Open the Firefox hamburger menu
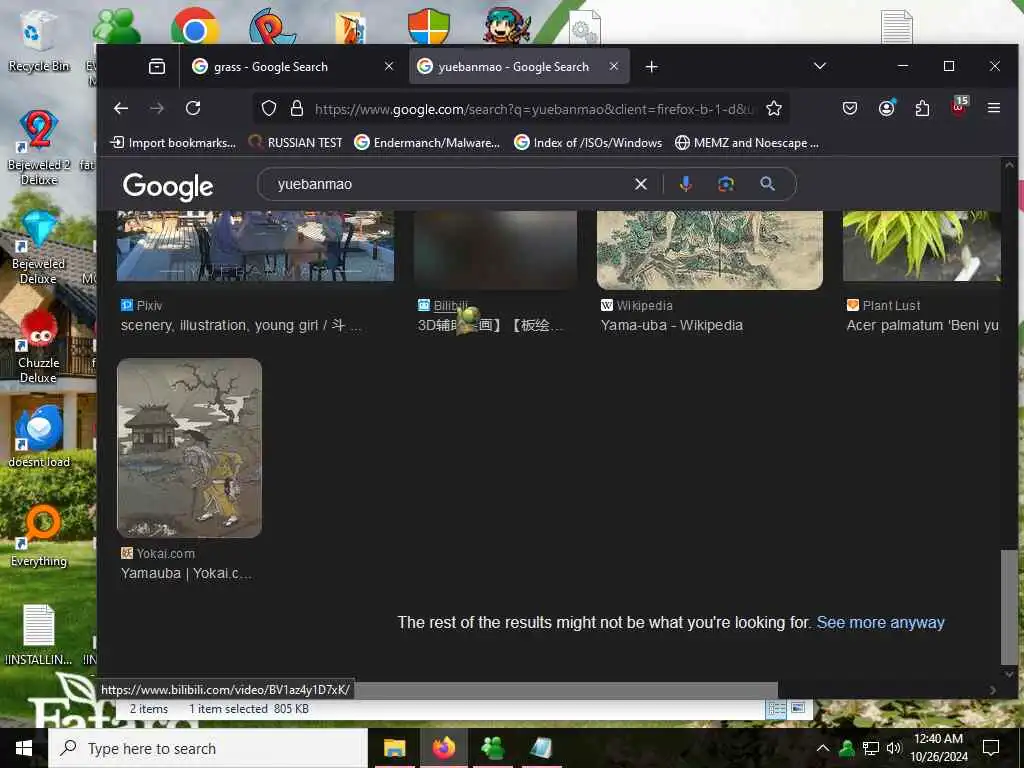This screenshot has height=768, width=1024. click(x=994, y=108)
